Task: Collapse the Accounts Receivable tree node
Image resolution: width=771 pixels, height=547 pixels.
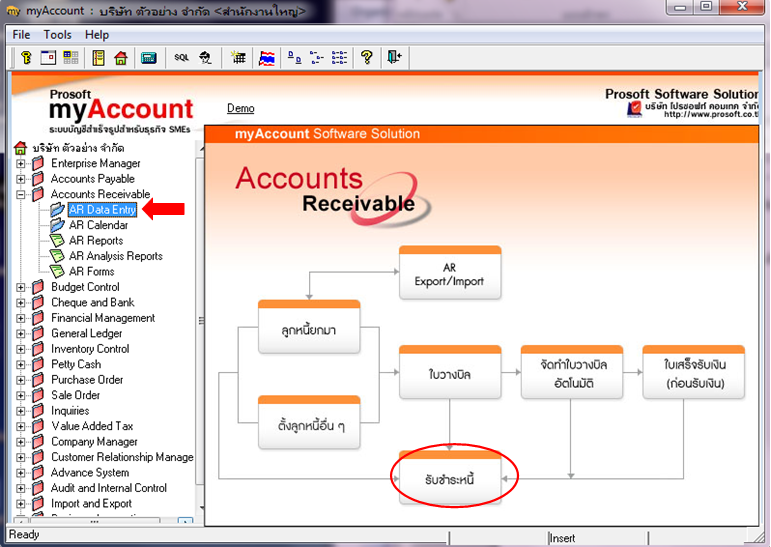Action: point(21,194)
